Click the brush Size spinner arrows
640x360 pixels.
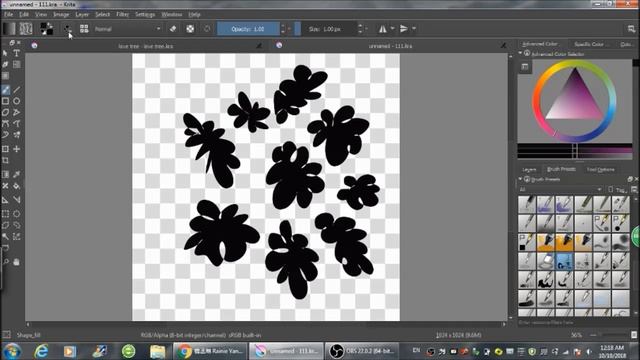[x=360, y=29]
